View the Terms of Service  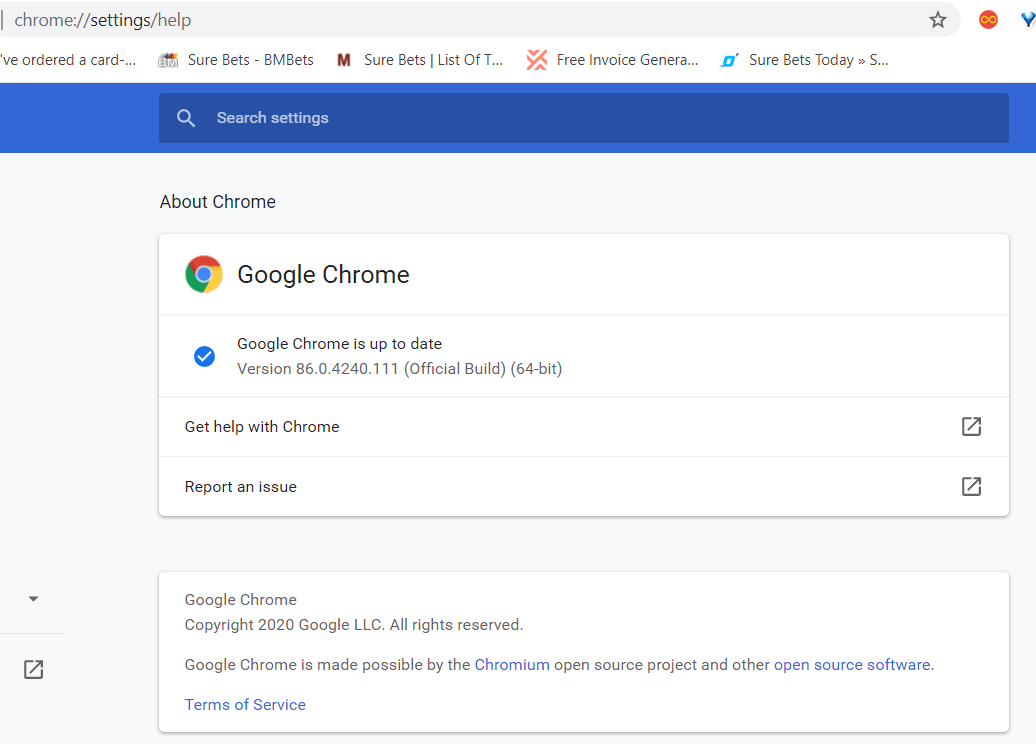coord(245,705)
